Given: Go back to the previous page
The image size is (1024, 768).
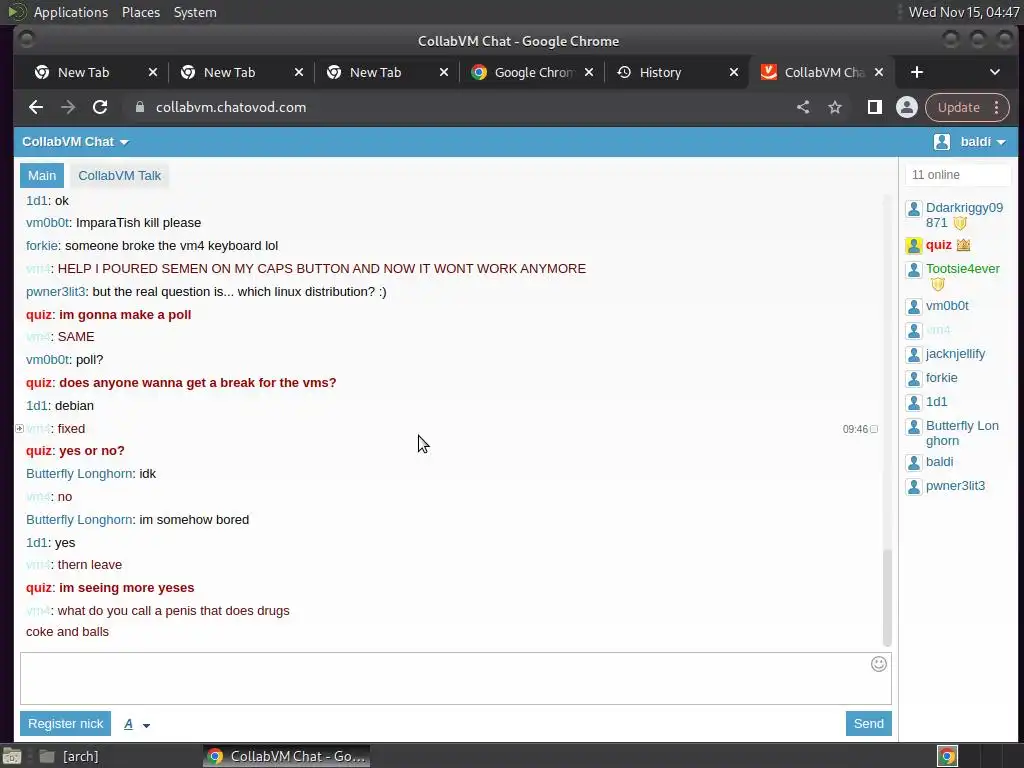Looking at the screenshot, I should [36, 107].
